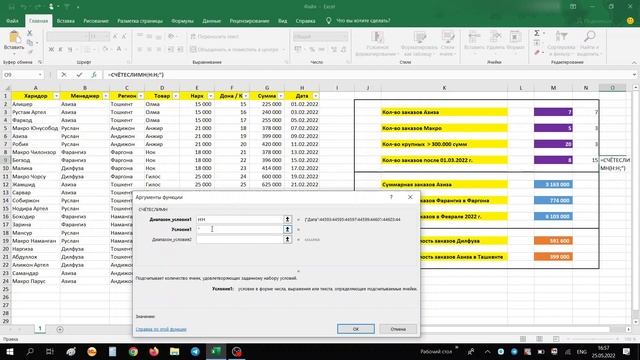Click Отмена in function arguments dialog
The image size is (640, 360).
click(398, 329)
